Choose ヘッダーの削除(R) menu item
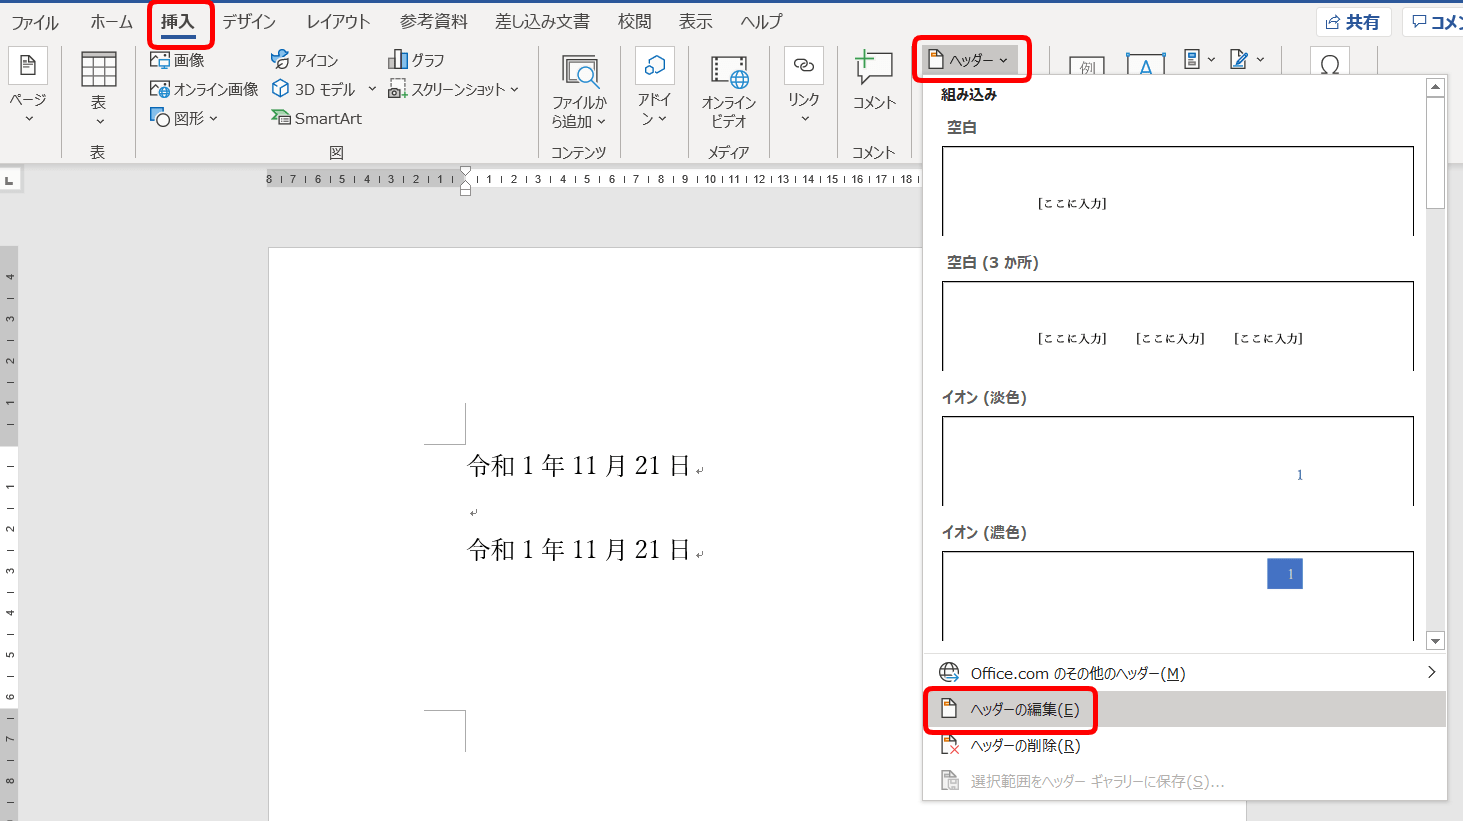The image size is (1463, 821). [1184, 745]
